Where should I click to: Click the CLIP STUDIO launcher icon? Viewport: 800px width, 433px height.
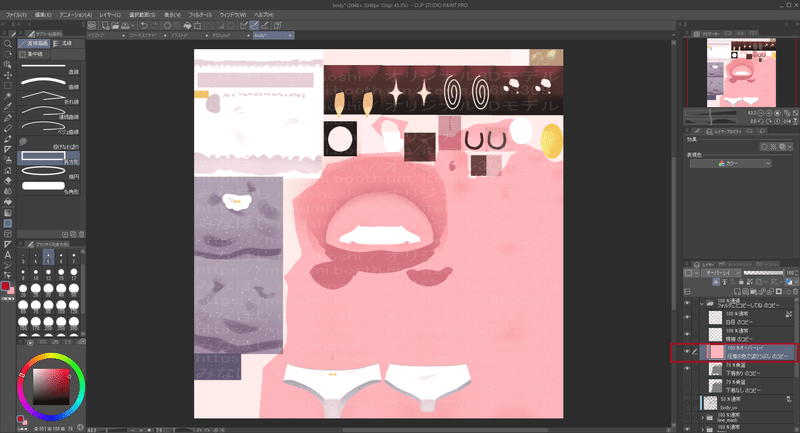(92, 25)
